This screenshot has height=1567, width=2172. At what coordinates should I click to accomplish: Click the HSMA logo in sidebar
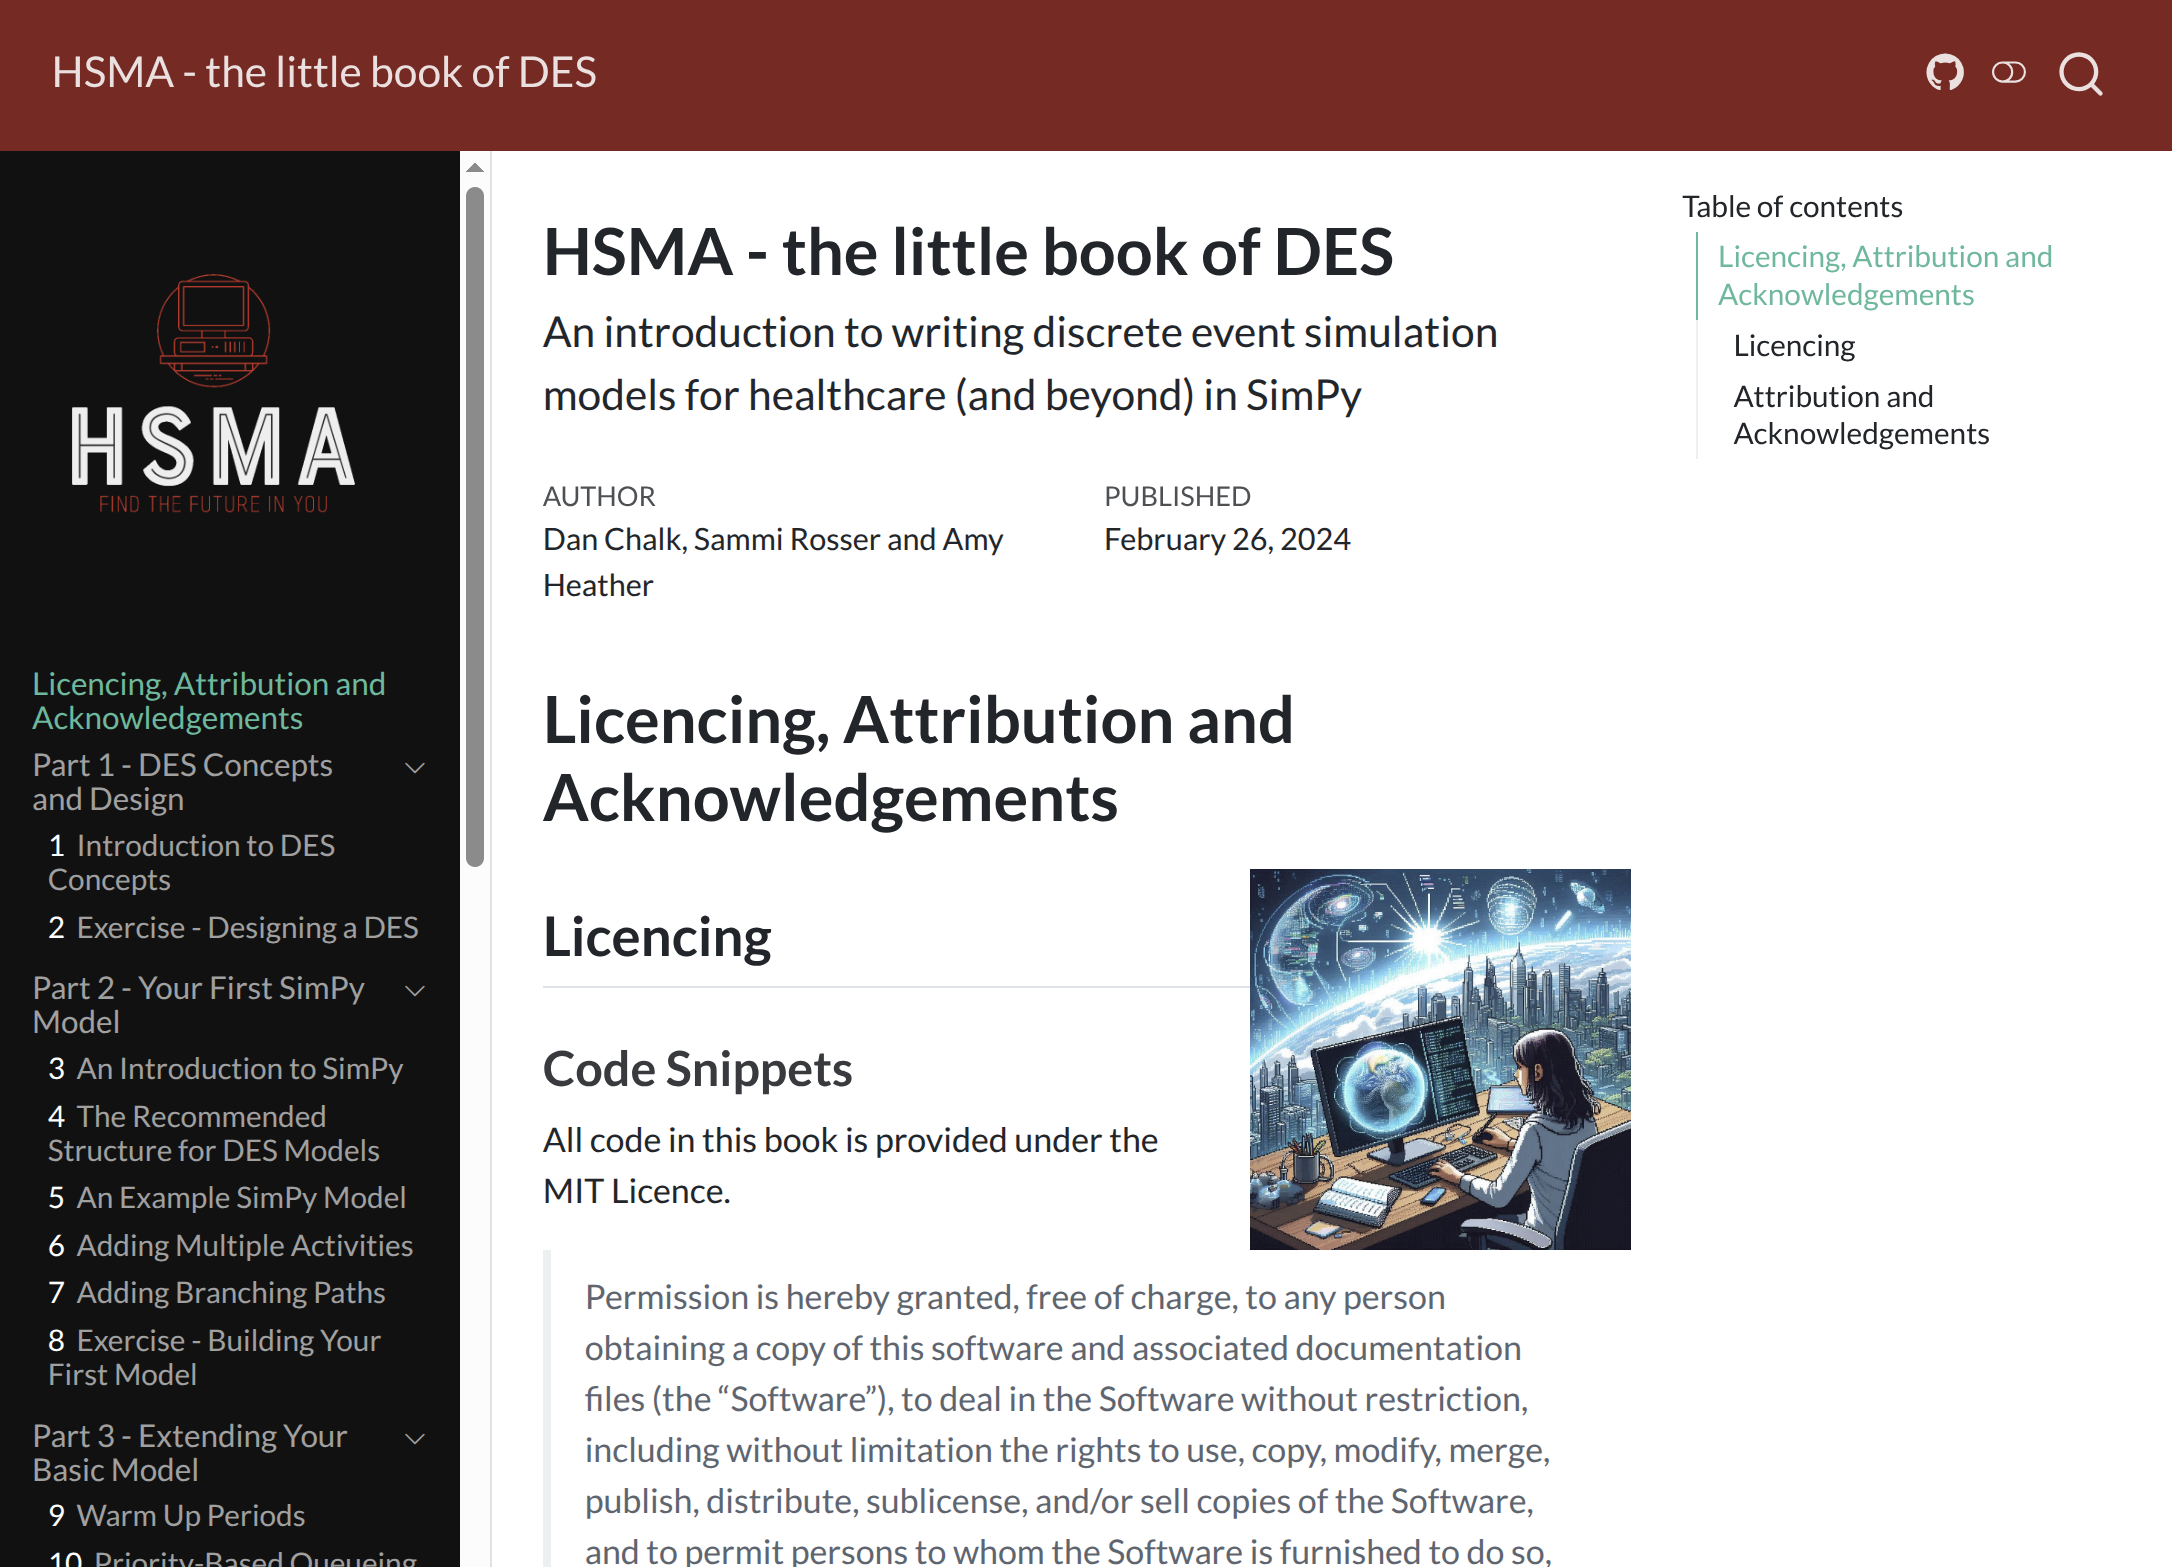[213, 395]
